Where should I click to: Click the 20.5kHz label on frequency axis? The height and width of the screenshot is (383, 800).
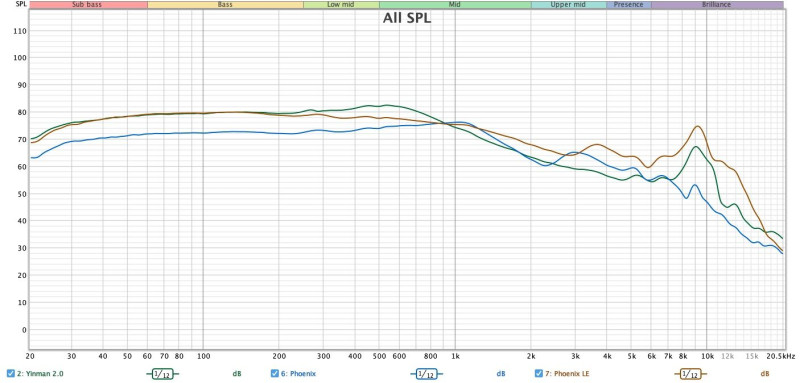pyautogui.click(x=781, y=356)
